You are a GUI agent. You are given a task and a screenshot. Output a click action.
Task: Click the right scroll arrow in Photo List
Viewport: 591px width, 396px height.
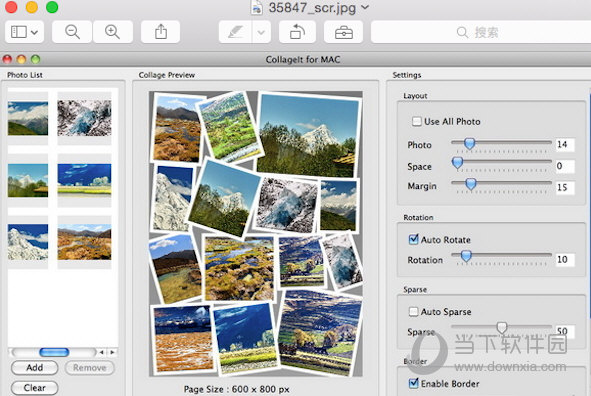coord(112,352)
